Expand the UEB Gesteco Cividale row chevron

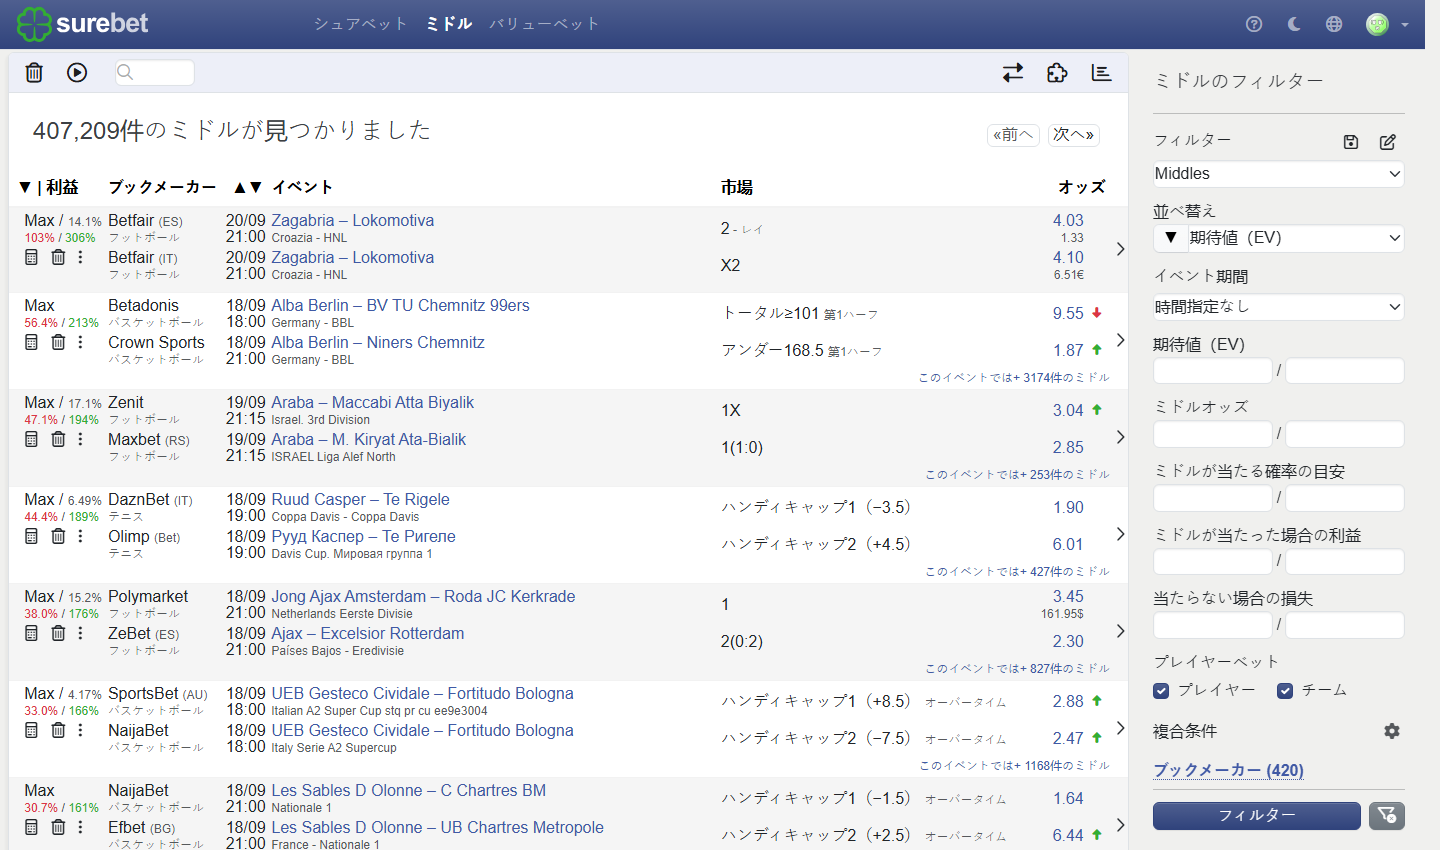pos(1120,728)
